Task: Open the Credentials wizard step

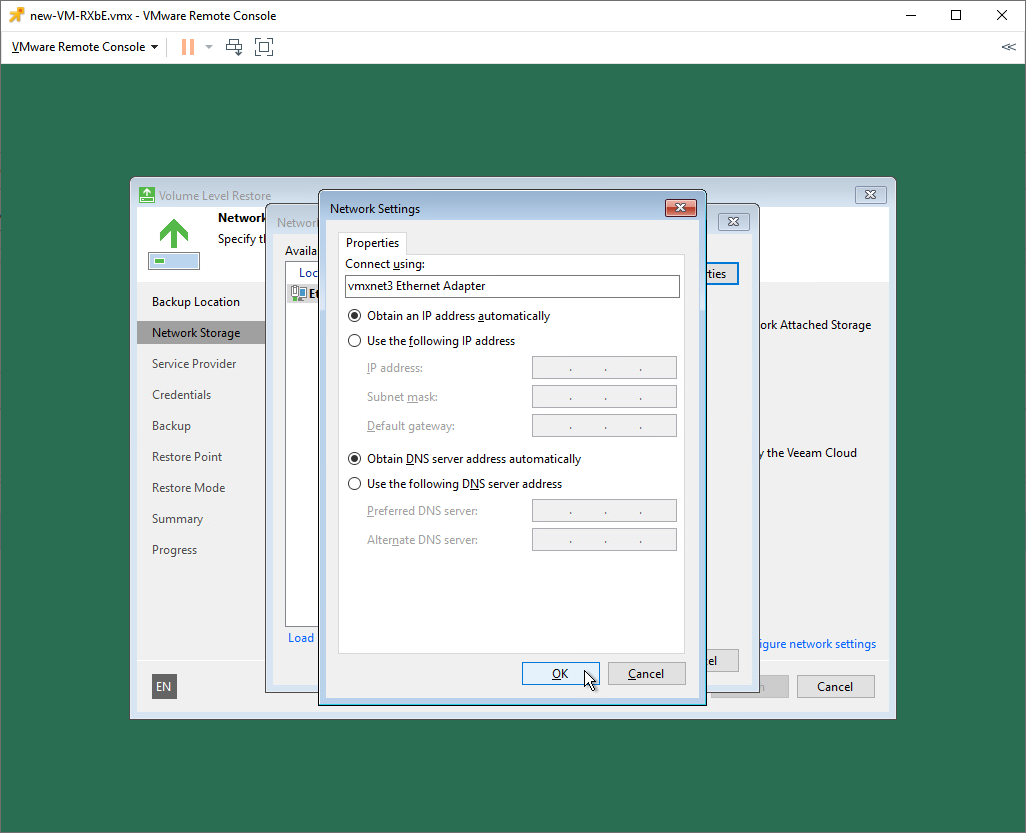Action: click(x=181, y=395)
